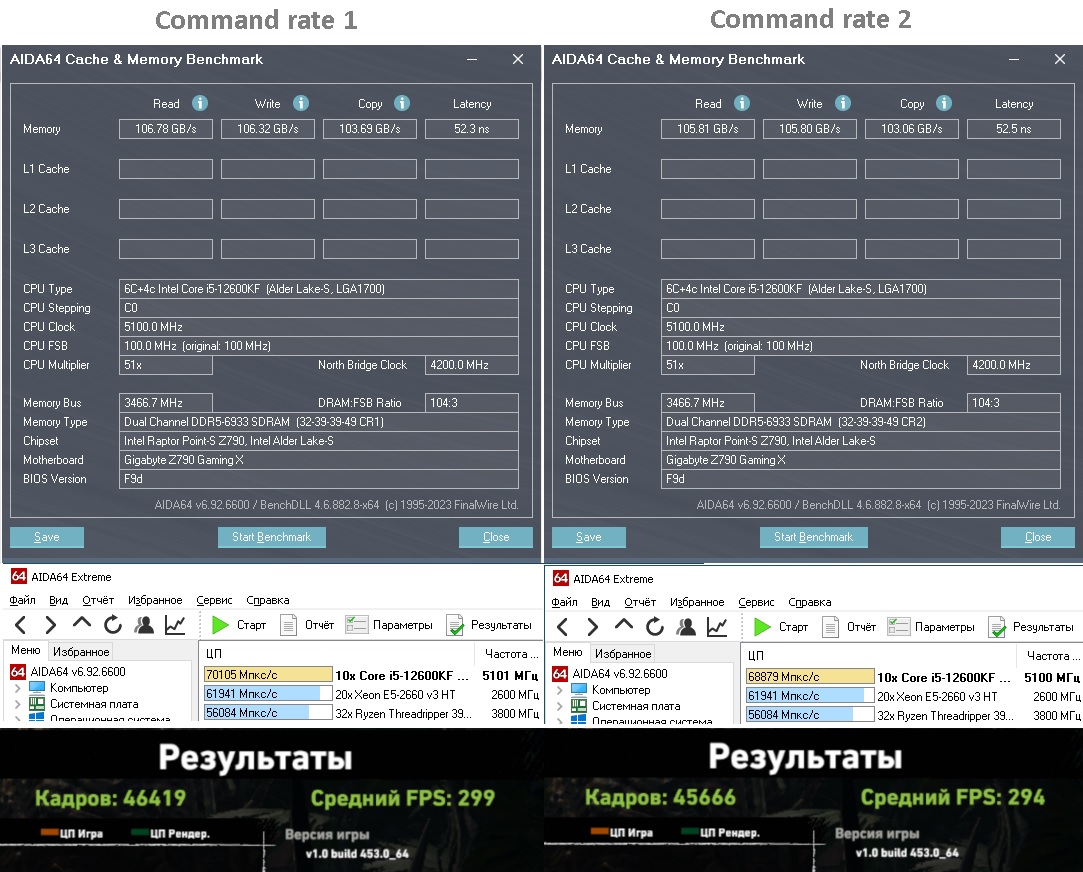
Task: Open graph icon in right AIDA64 Extreme toolbar
Action: [717, 627]
